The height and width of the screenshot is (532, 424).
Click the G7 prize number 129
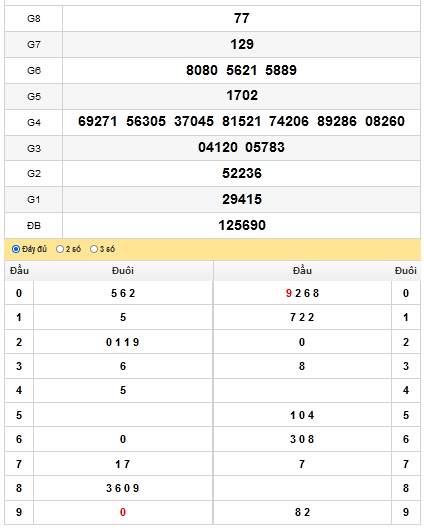(x=242, y=44)
